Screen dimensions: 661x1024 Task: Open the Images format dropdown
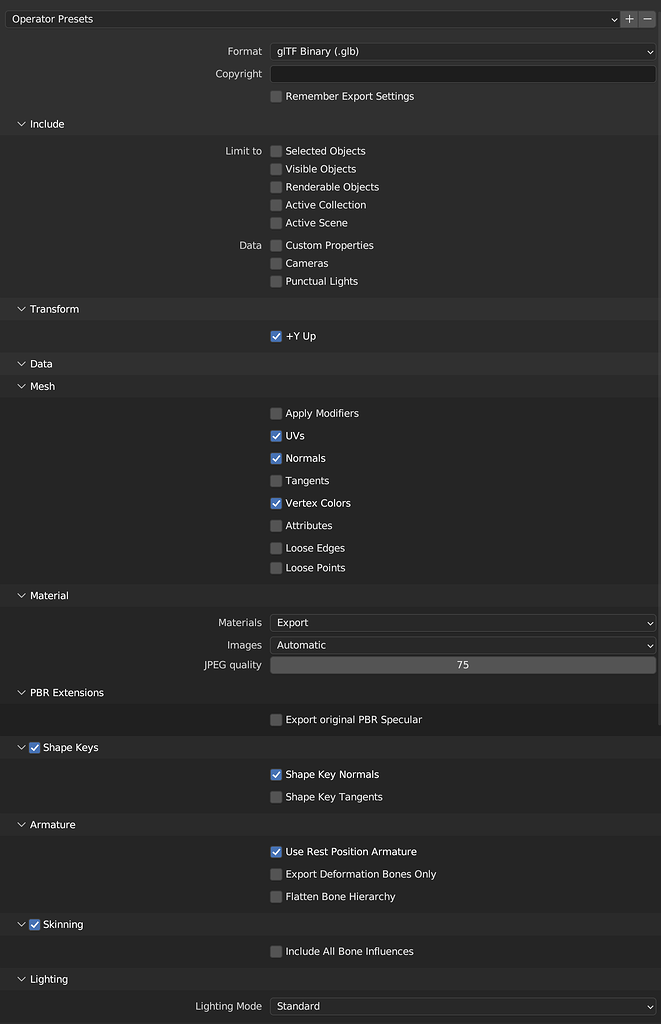[462, 645]
